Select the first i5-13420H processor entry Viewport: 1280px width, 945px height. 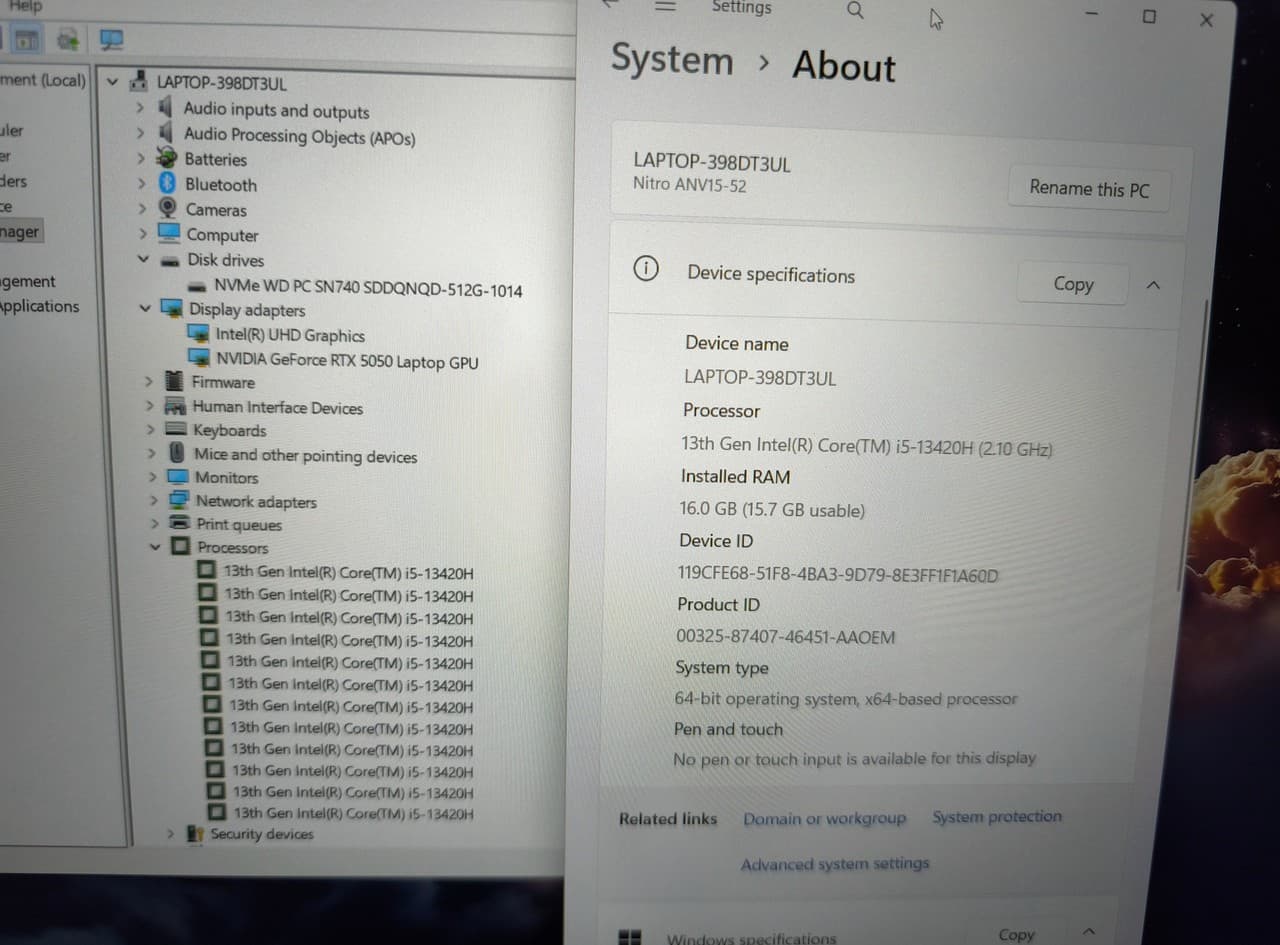(x=348, y=572)
